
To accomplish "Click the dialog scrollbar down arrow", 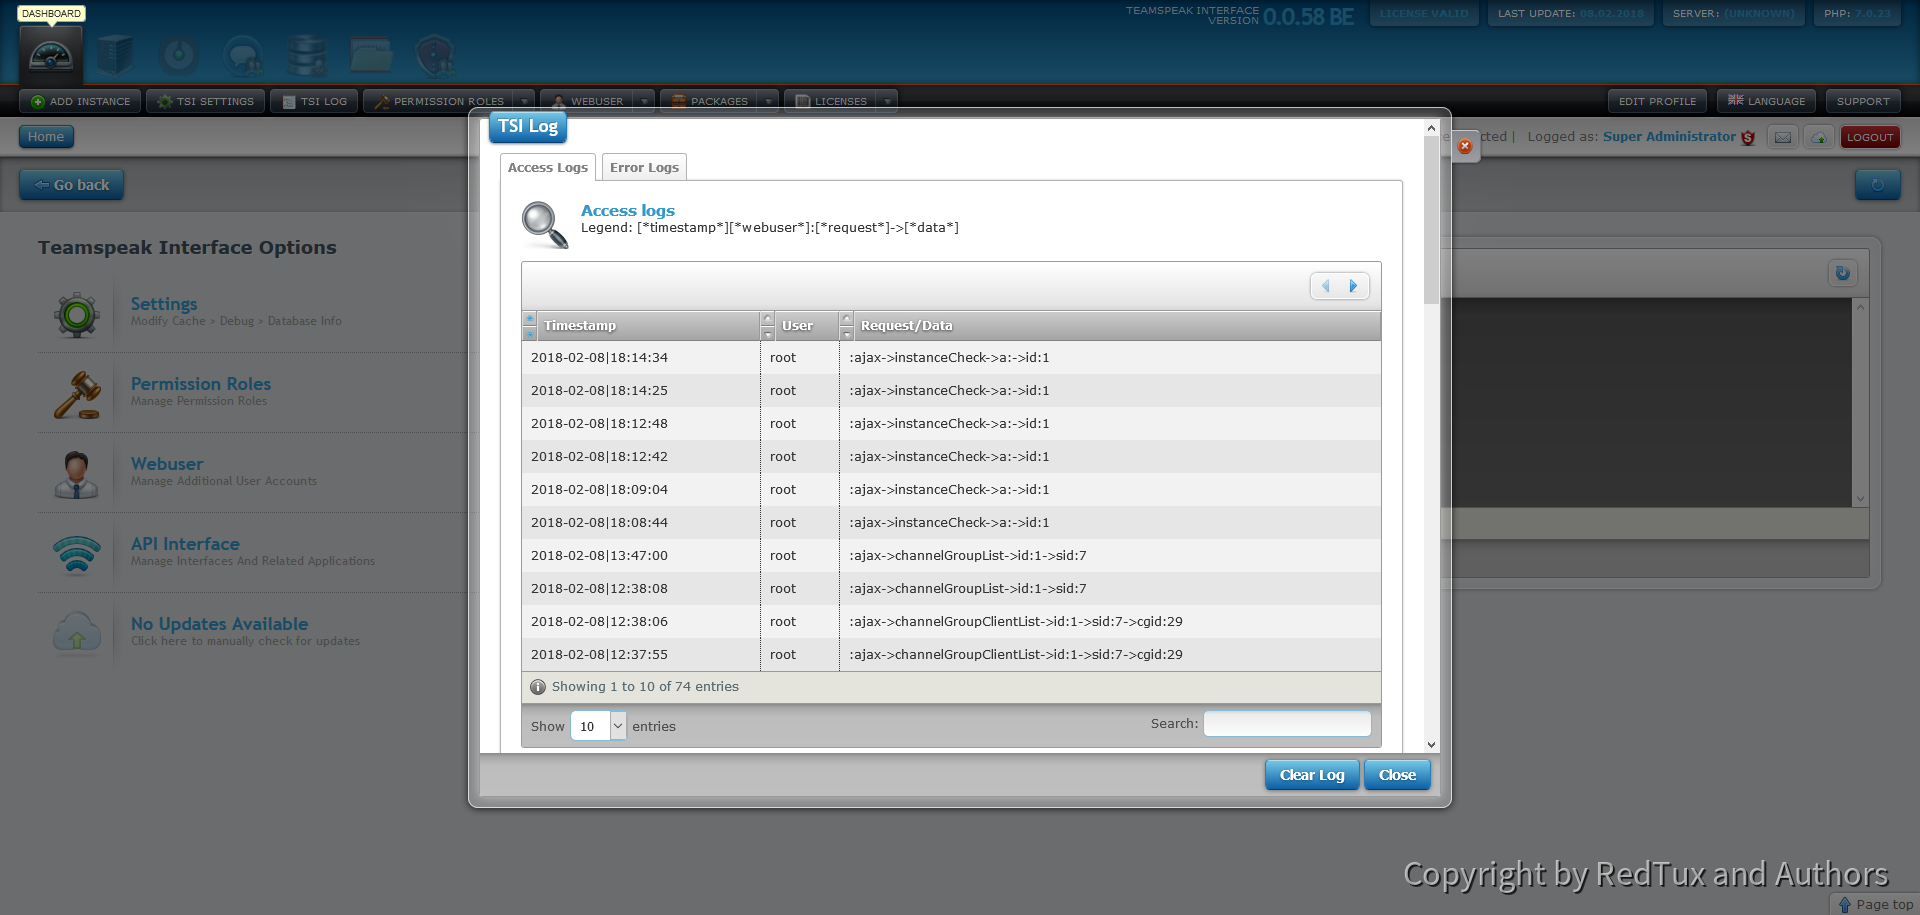I will 1431,744.
